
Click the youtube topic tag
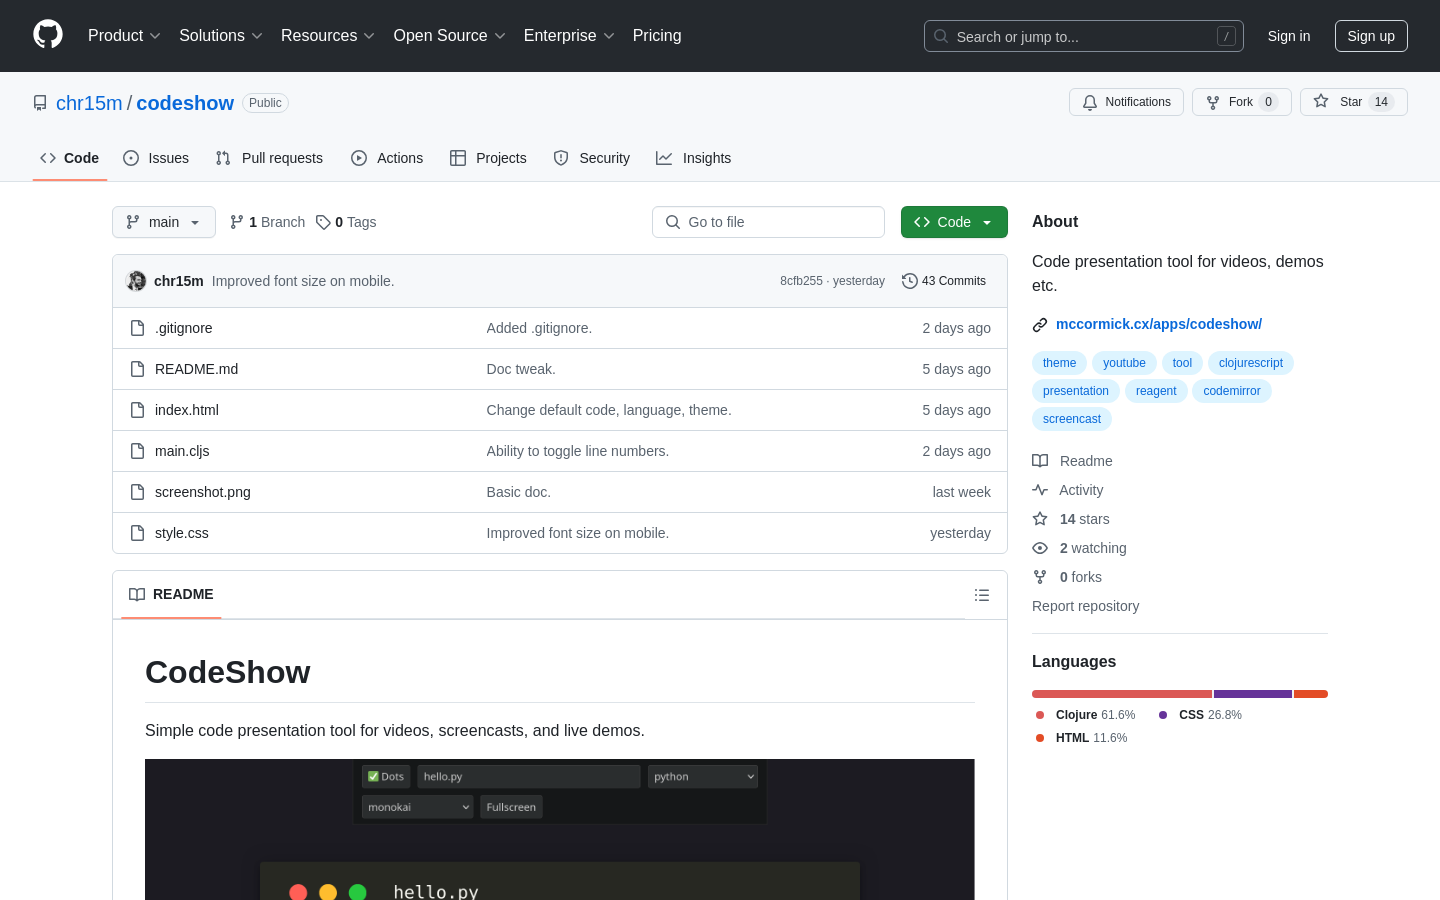(x=1124, y=363)
